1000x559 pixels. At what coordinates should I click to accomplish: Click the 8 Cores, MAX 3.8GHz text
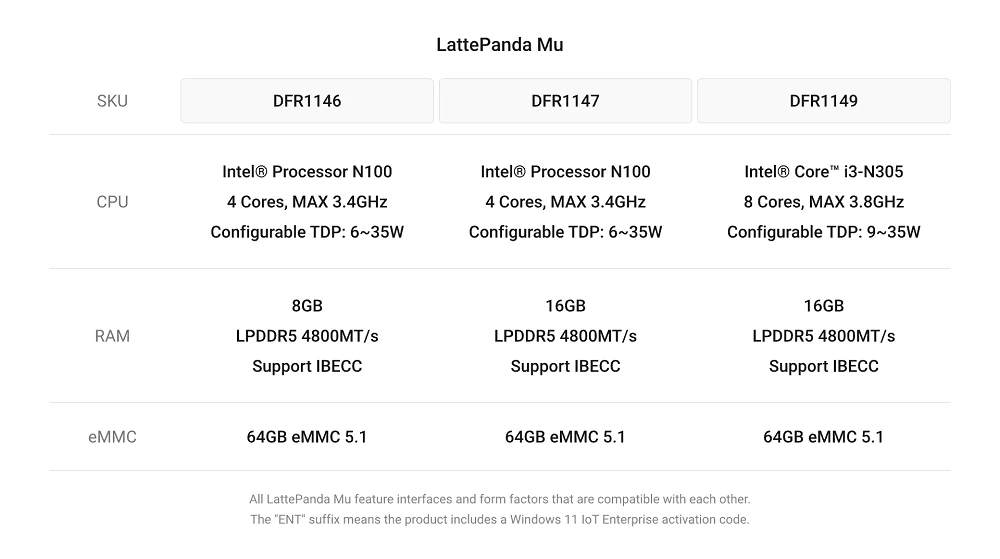pyautogui.click(x=823, y=202)
